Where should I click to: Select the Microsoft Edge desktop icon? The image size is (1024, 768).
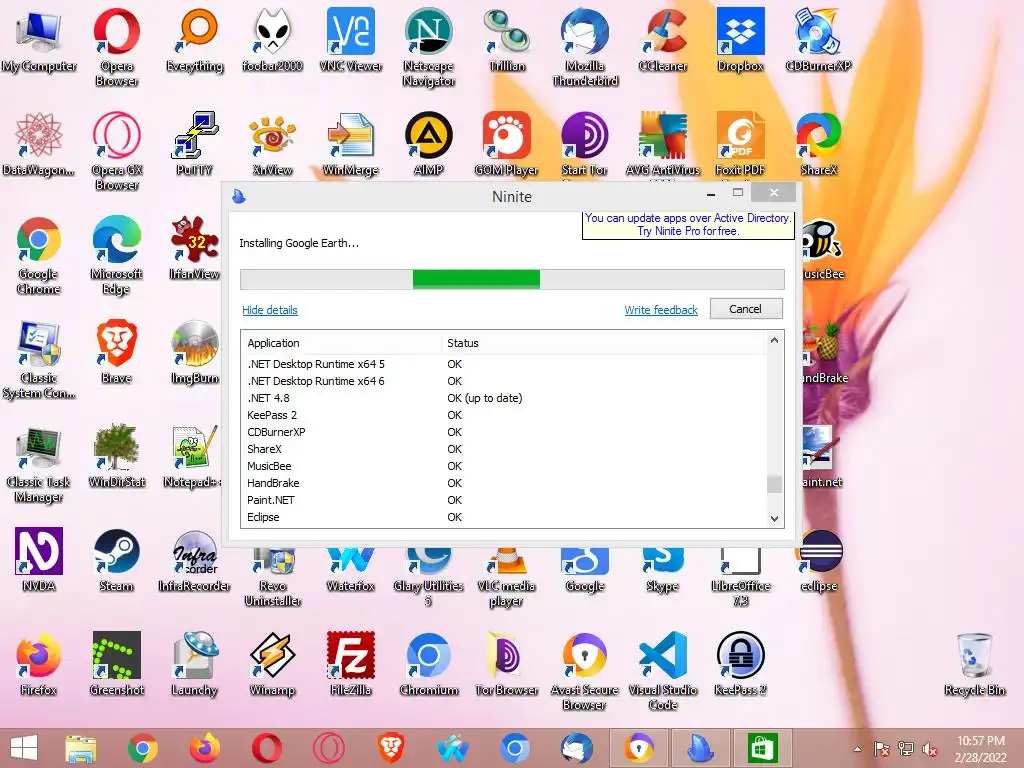116,255
